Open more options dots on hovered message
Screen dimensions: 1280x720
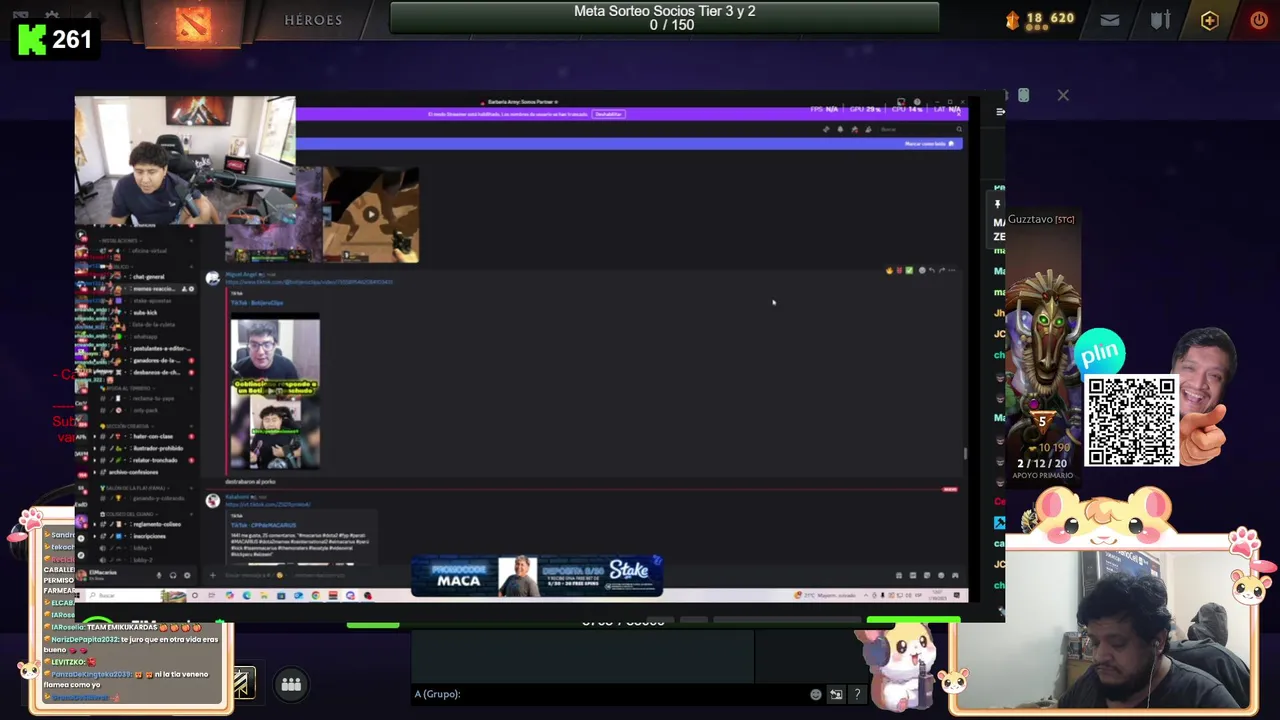click(x=952, y=270)
